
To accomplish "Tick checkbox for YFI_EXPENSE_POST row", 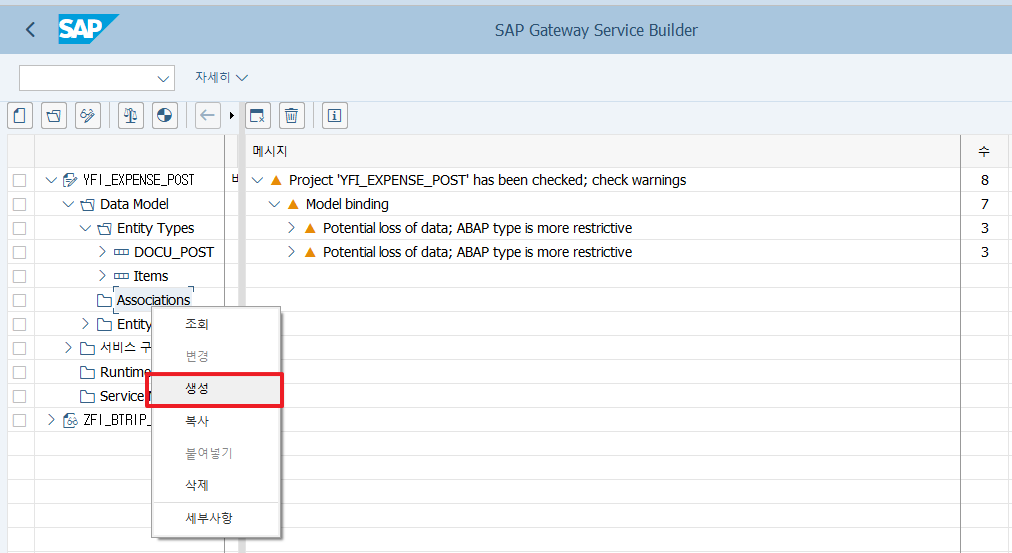I will [x=19, y=180].
